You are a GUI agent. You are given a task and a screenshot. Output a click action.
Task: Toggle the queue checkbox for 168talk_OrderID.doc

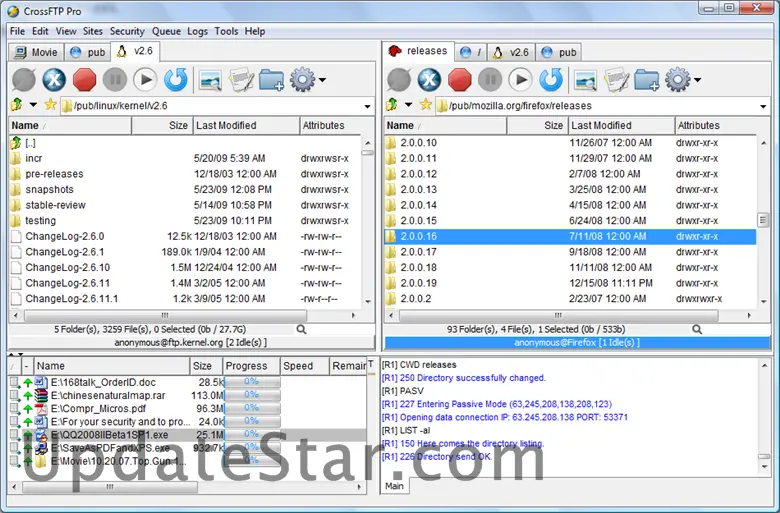[x=14, y=382]
